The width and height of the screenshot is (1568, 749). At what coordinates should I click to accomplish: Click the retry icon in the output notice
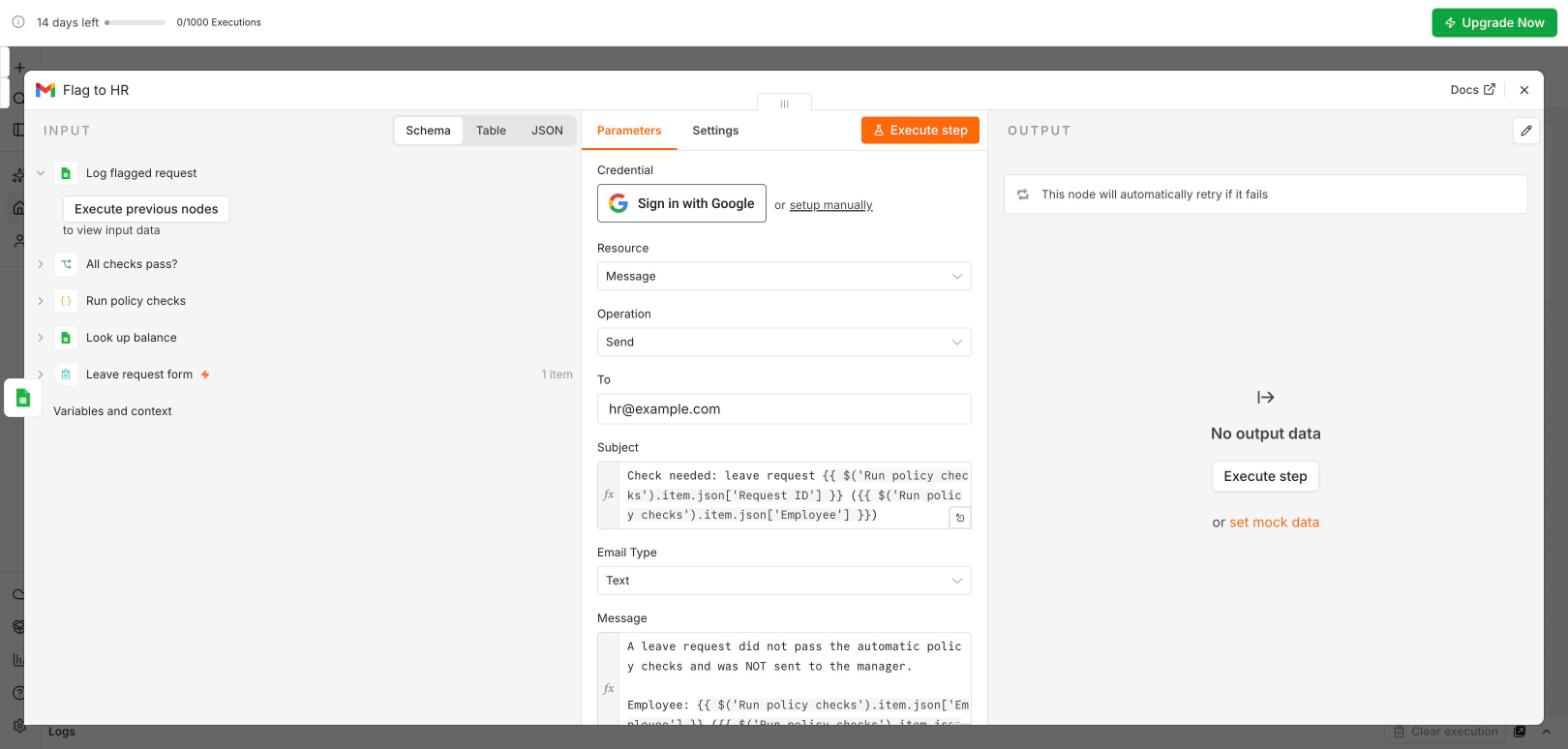click(1023, 195)
